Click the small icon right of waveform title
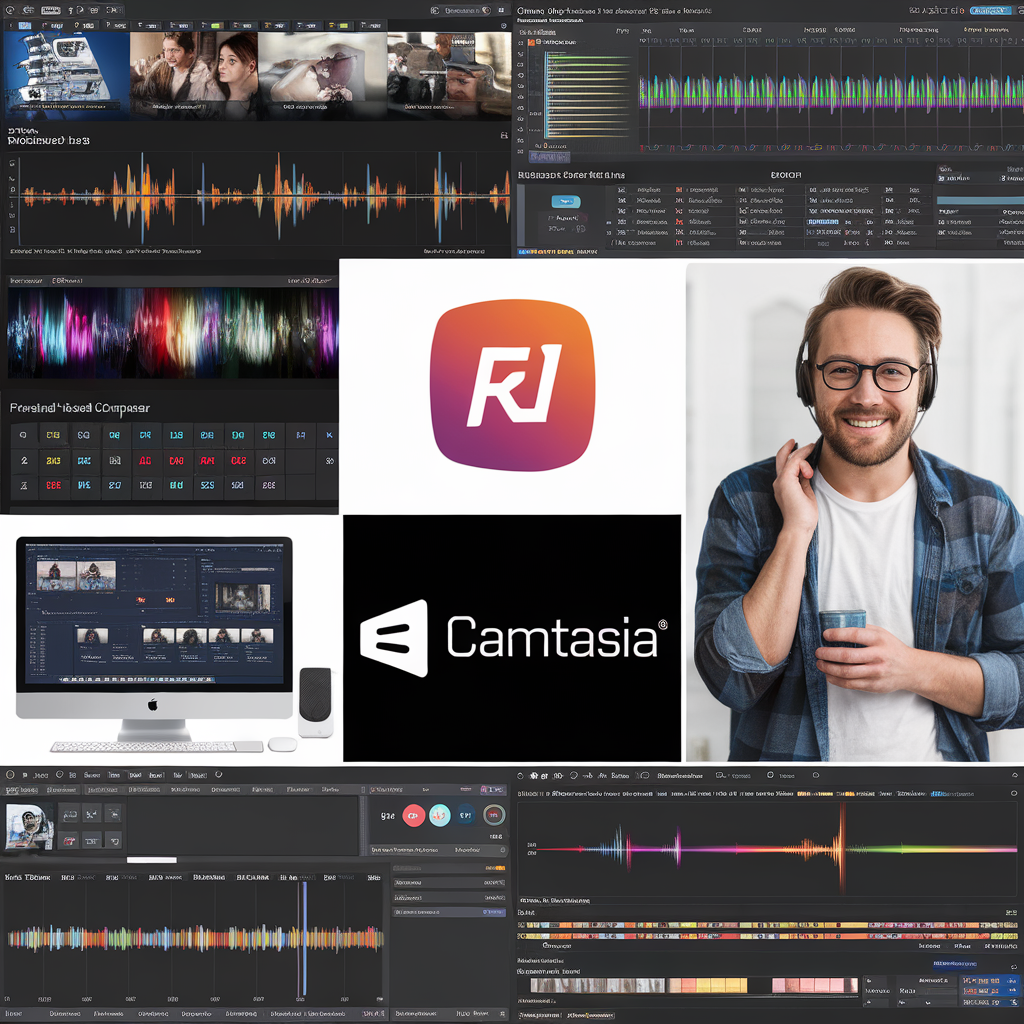 (x=504, y=135)
